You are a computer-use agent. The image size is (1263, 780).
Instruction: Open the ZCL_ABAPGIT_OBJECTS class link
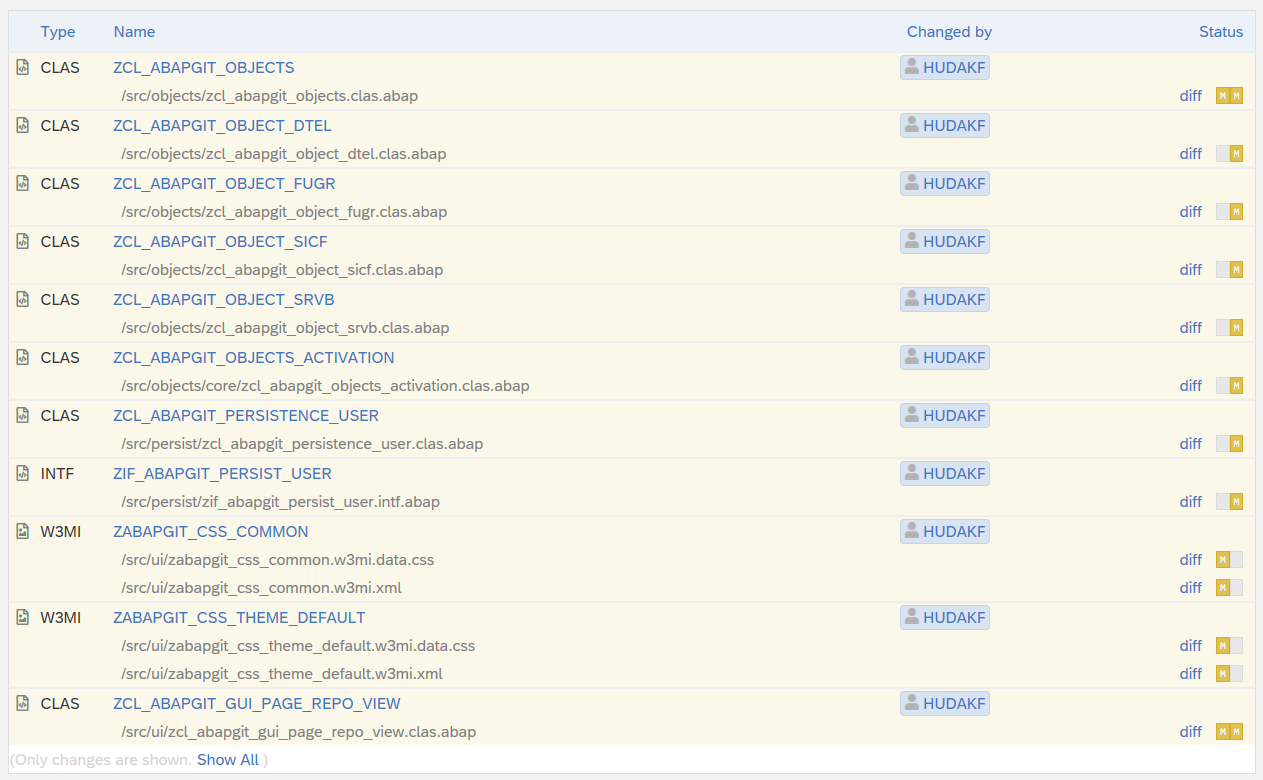click(x=204, y=67)
